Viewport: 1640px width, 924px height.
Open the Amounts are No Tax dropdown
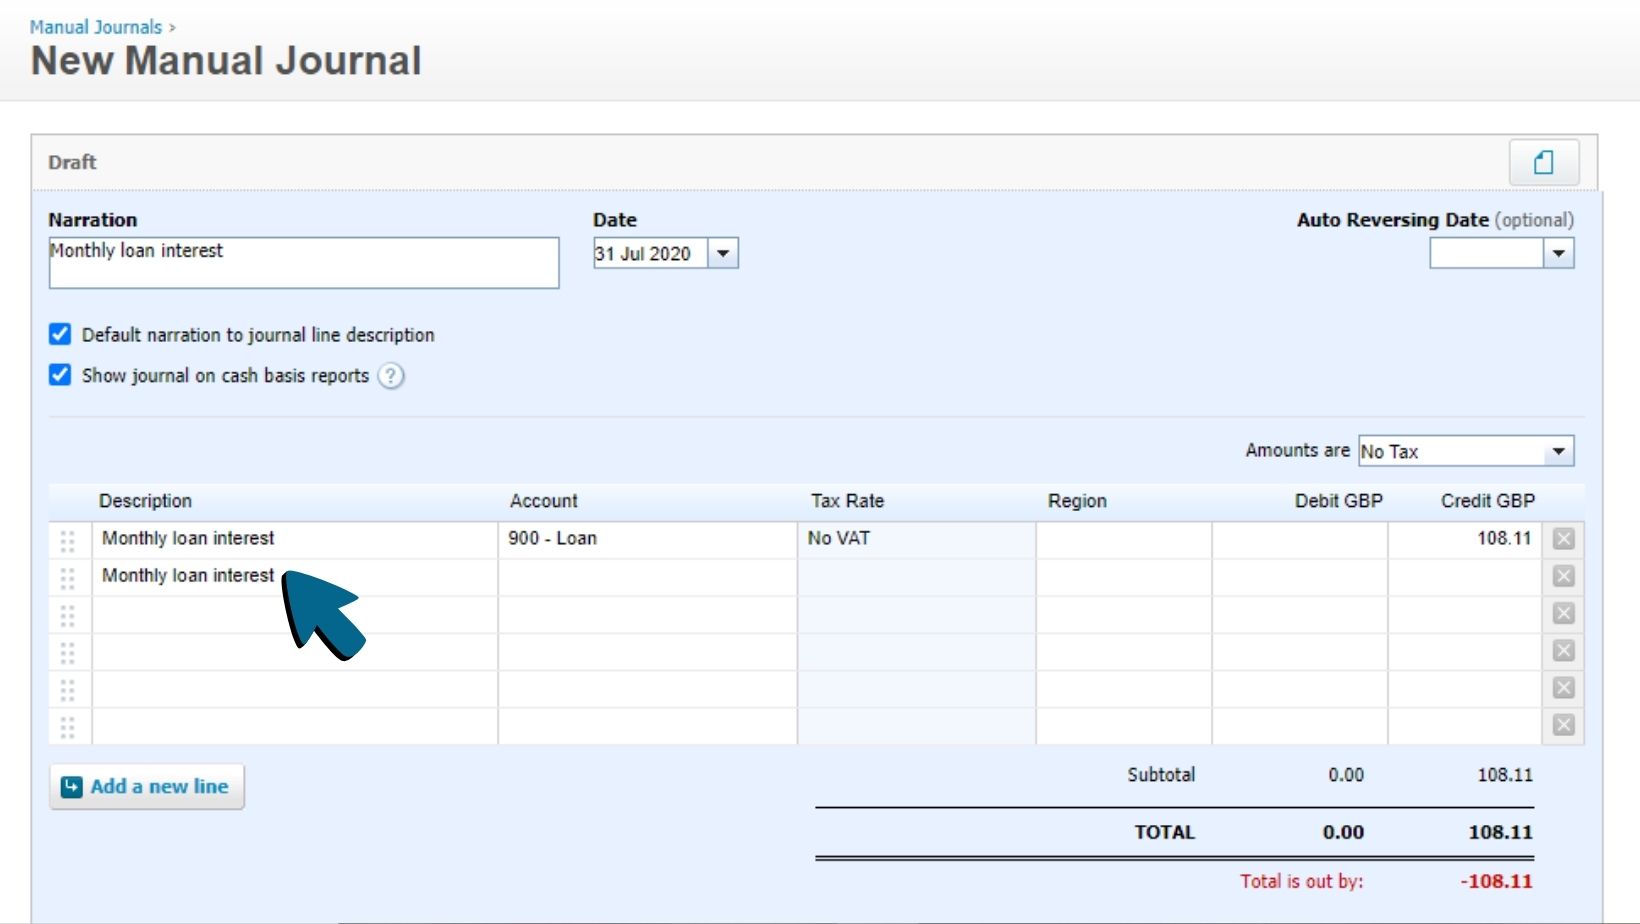pos(1557,451)
